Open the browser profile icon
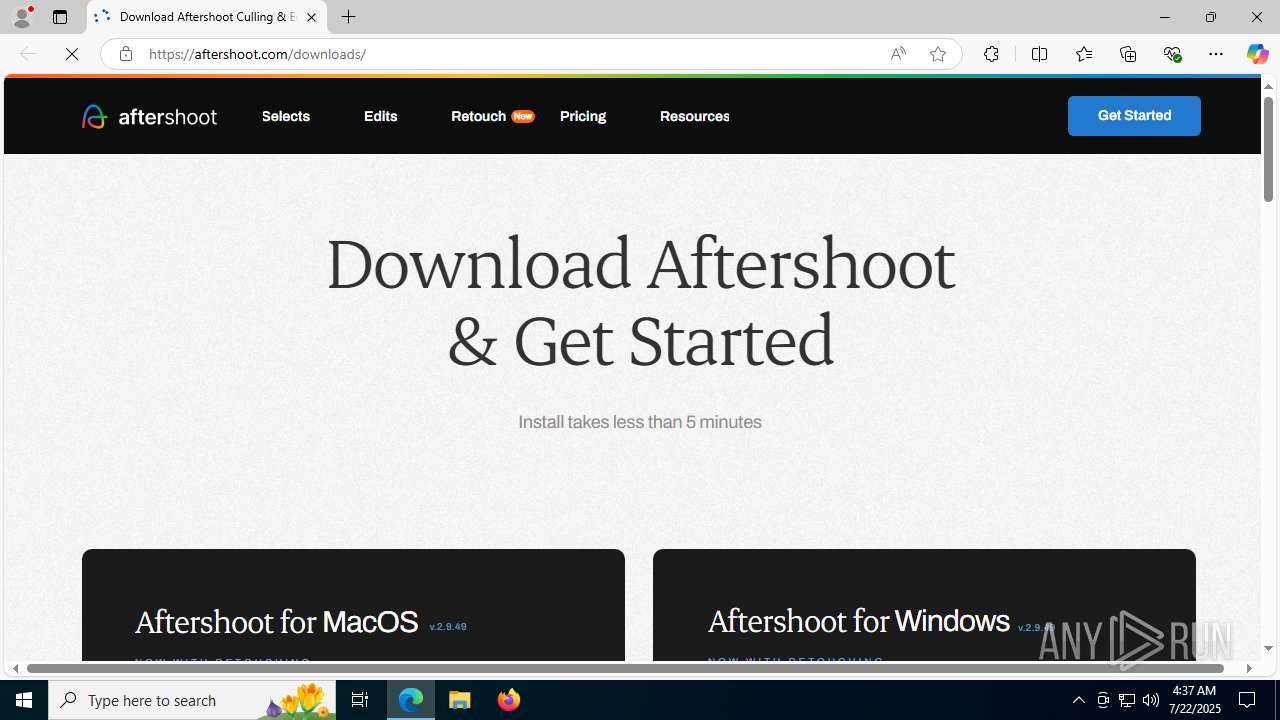This screenshot has width=1280, height=720. click(22, 17)
